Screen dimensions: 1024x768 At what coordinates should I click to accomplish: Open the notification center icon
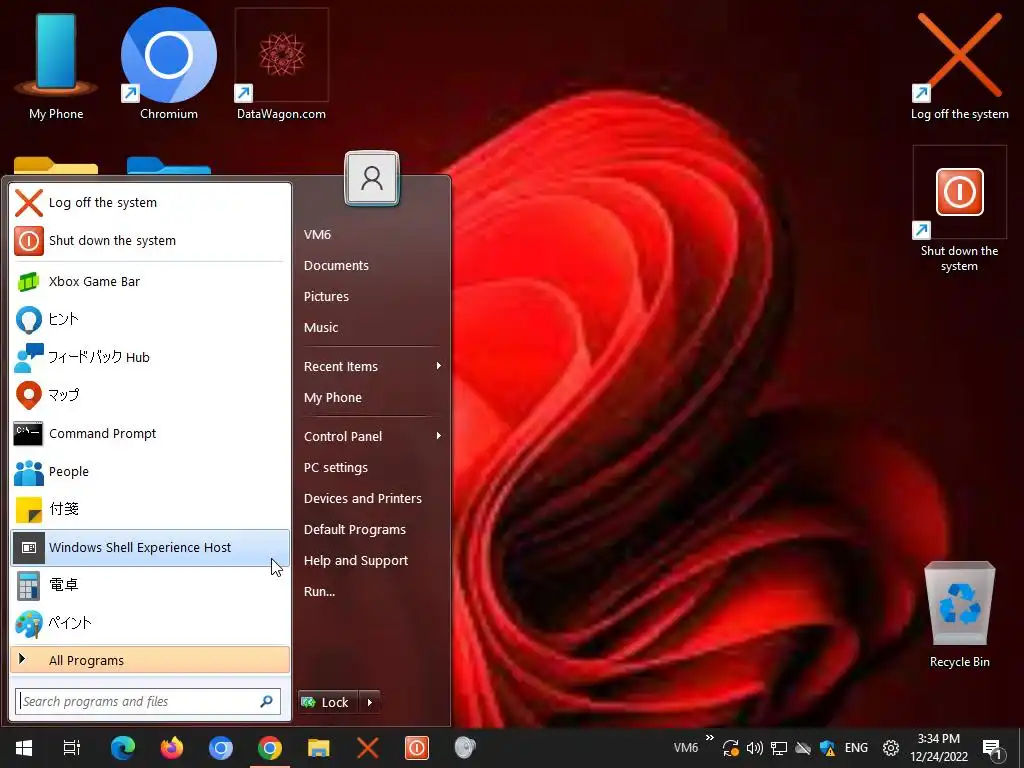pos(991,749)
